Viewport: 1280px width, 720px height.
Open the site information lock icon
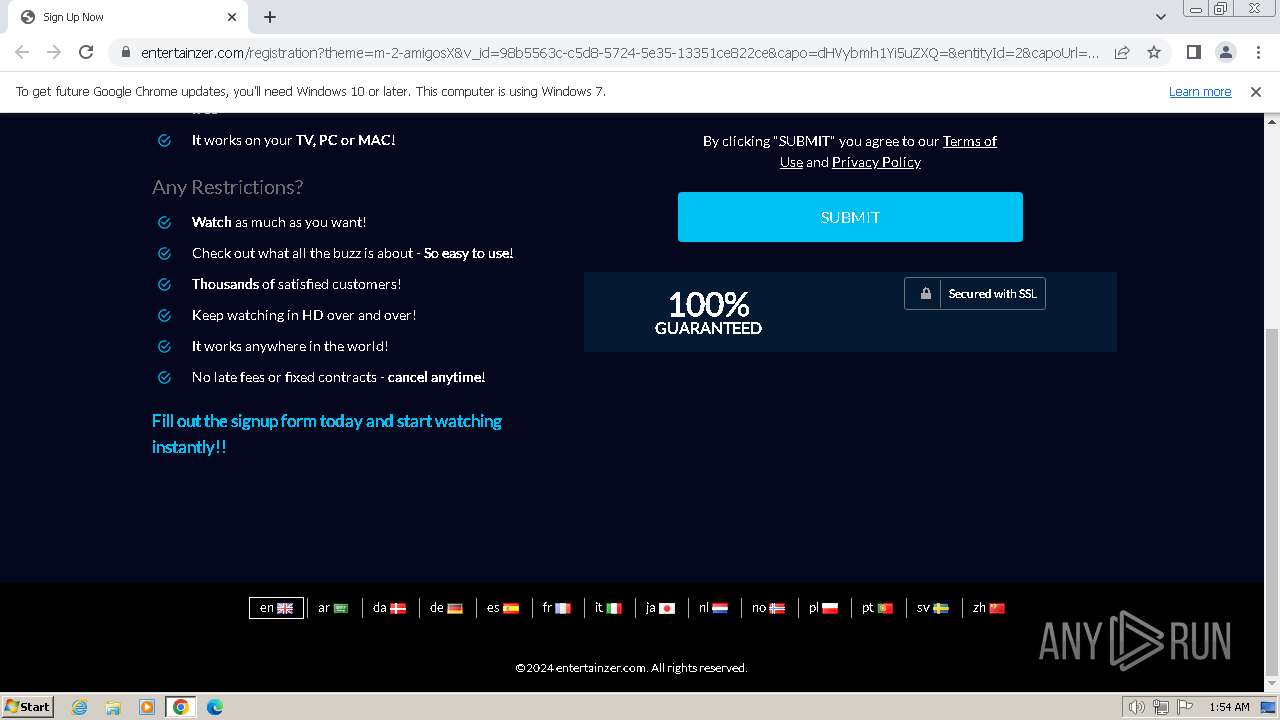point(126,52)
